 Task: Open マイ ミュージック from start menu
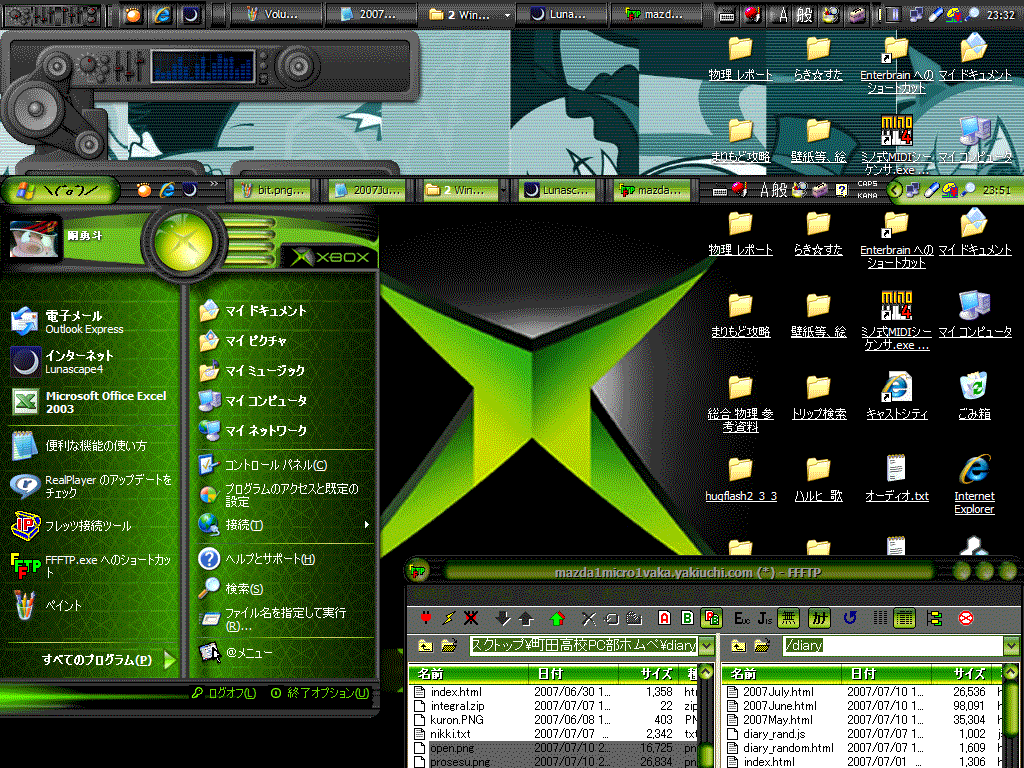pos(285,370)
